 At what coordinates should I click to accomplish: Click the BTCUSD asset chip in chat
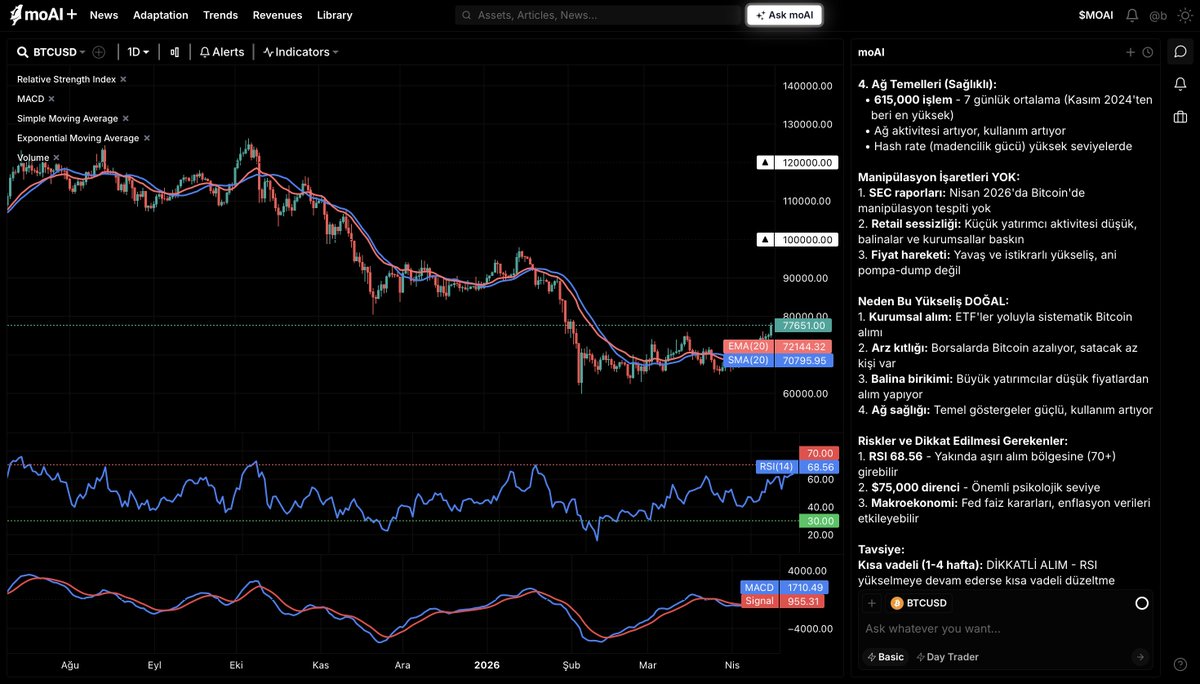(919, 603)
